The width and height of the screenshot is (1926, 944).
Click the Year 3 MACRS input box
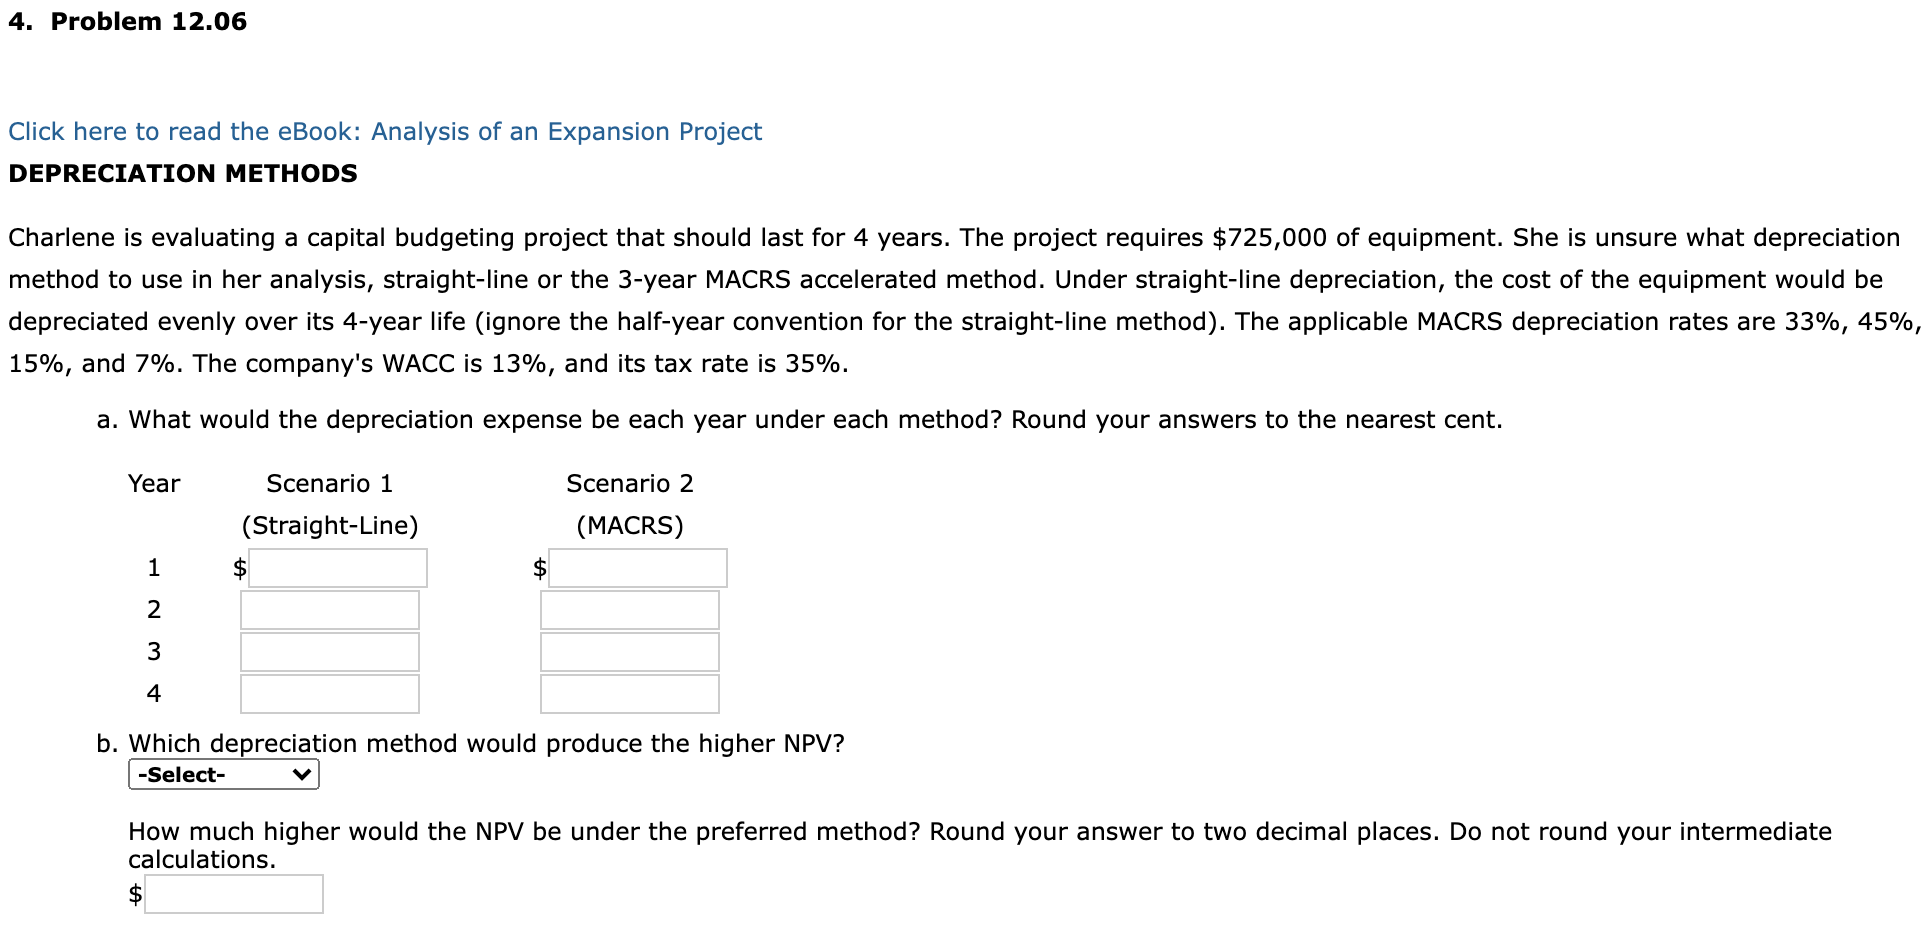(628, 651)
